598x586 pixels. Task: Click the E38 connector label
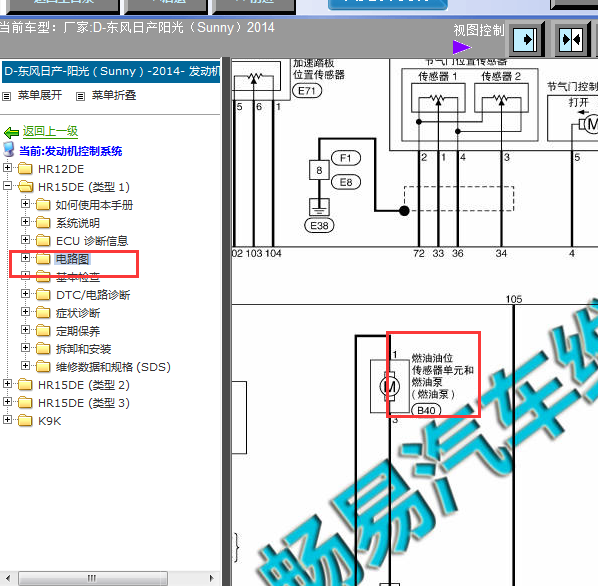tap(319, 226)
